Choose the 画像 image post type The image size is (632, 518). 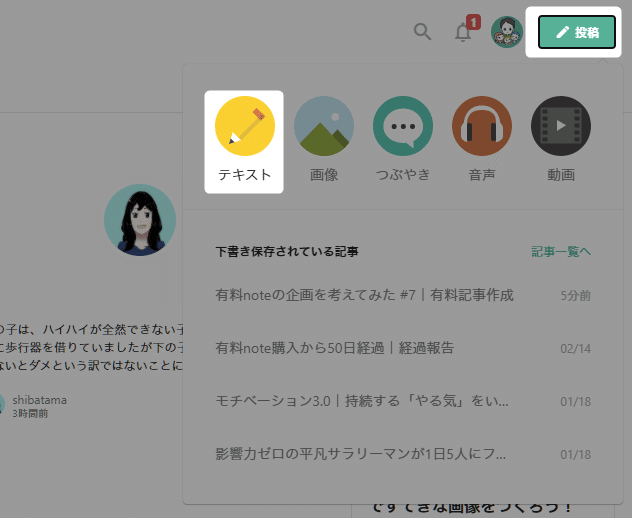tap(324, 139)
